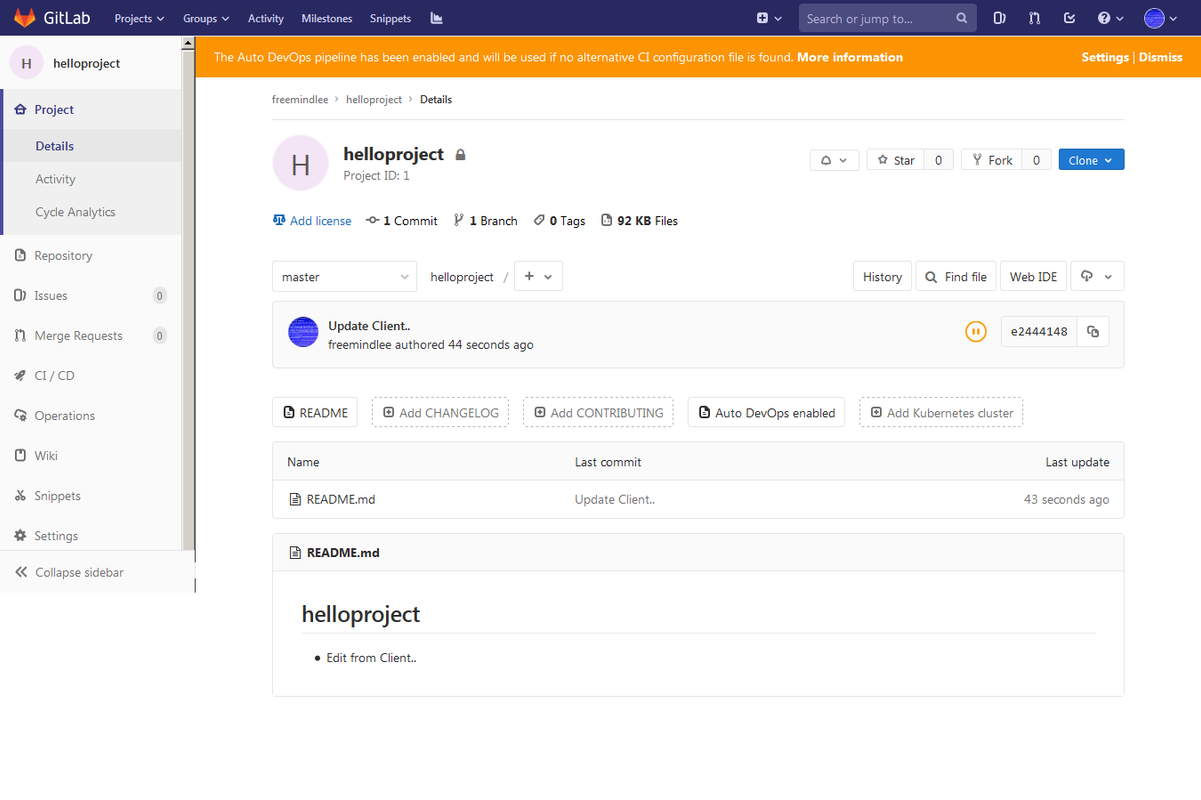Click the helloproject avatar in the sidebar
The height and width of the screenshot is (800, 1201).
point(26,63)
